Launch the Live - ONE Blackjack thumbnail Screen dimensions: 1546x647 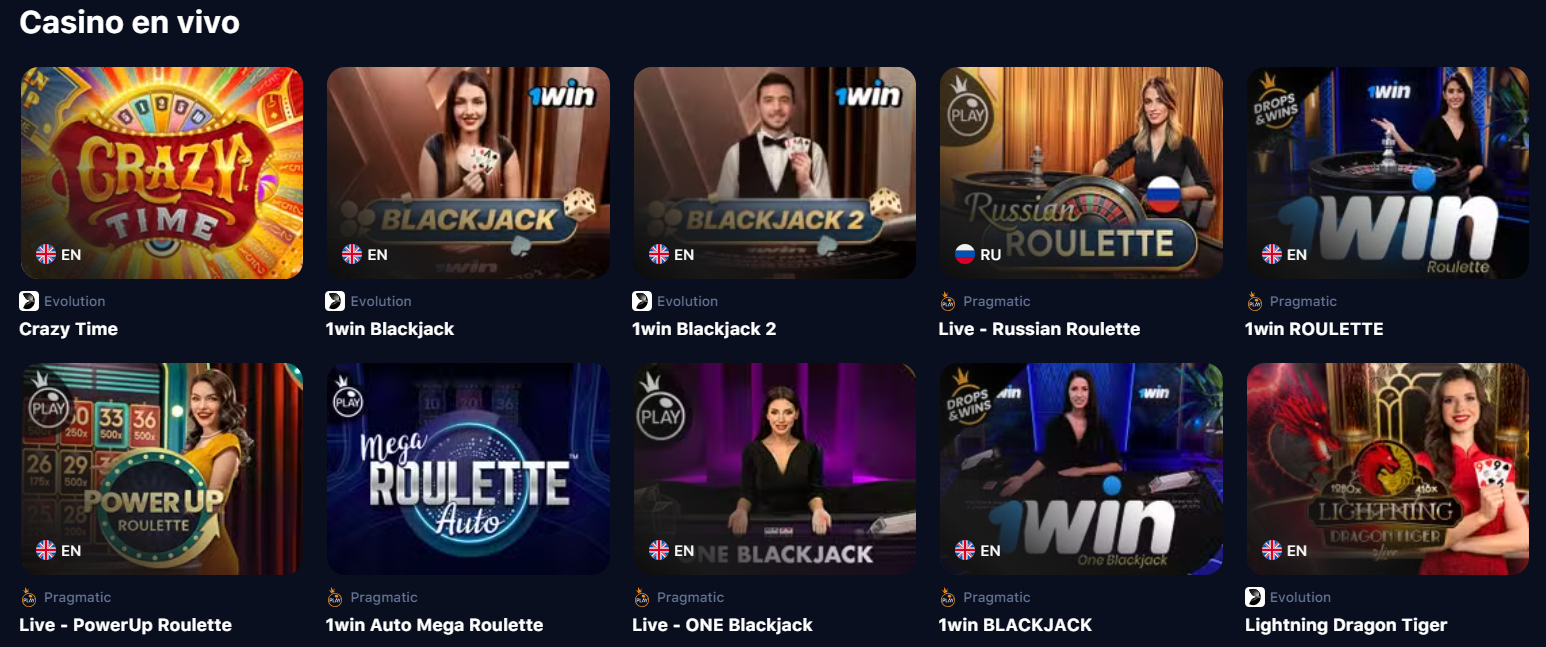click(x=775, y=469)
